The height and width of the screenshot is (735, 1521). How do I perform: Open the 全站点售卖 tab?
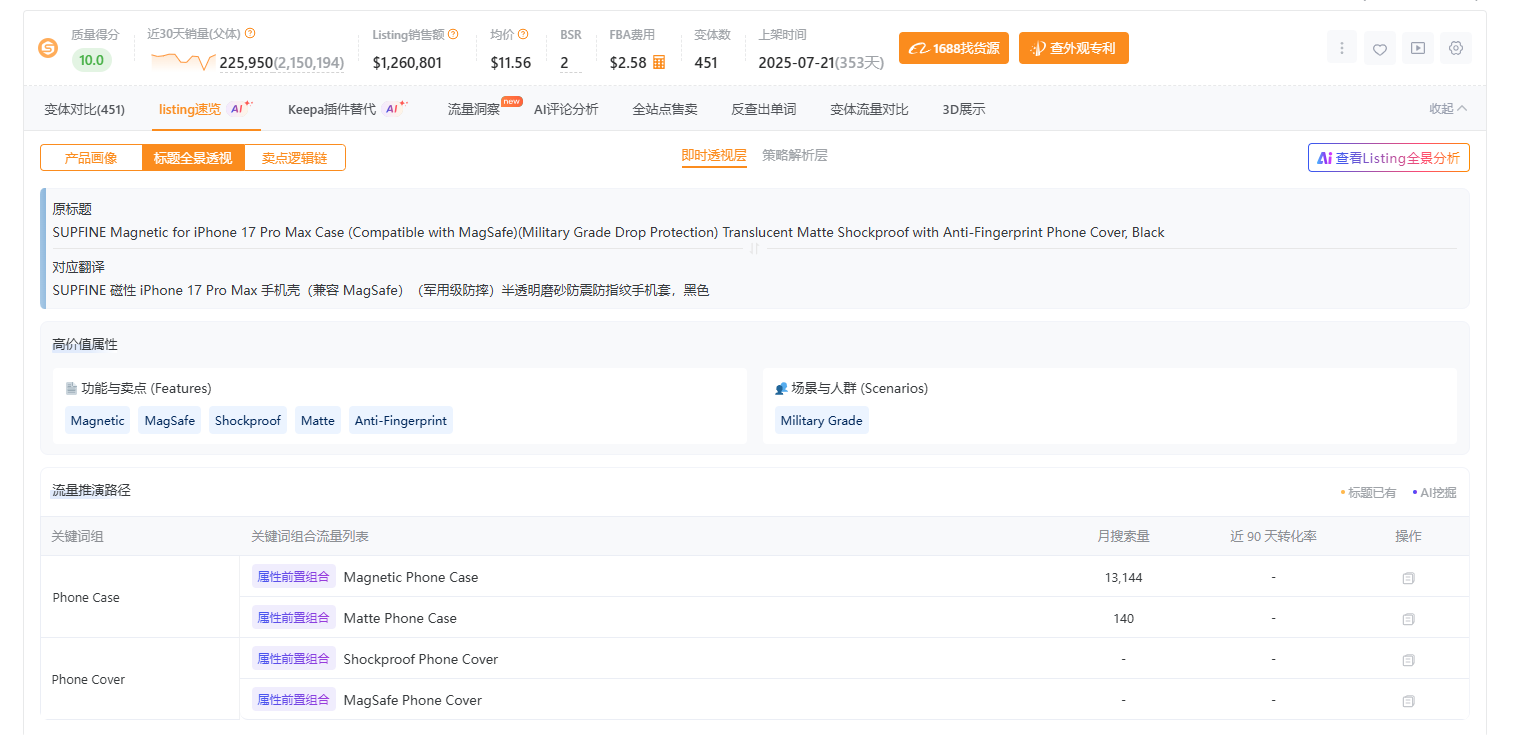pyautogui.click(x=665, y=109)
